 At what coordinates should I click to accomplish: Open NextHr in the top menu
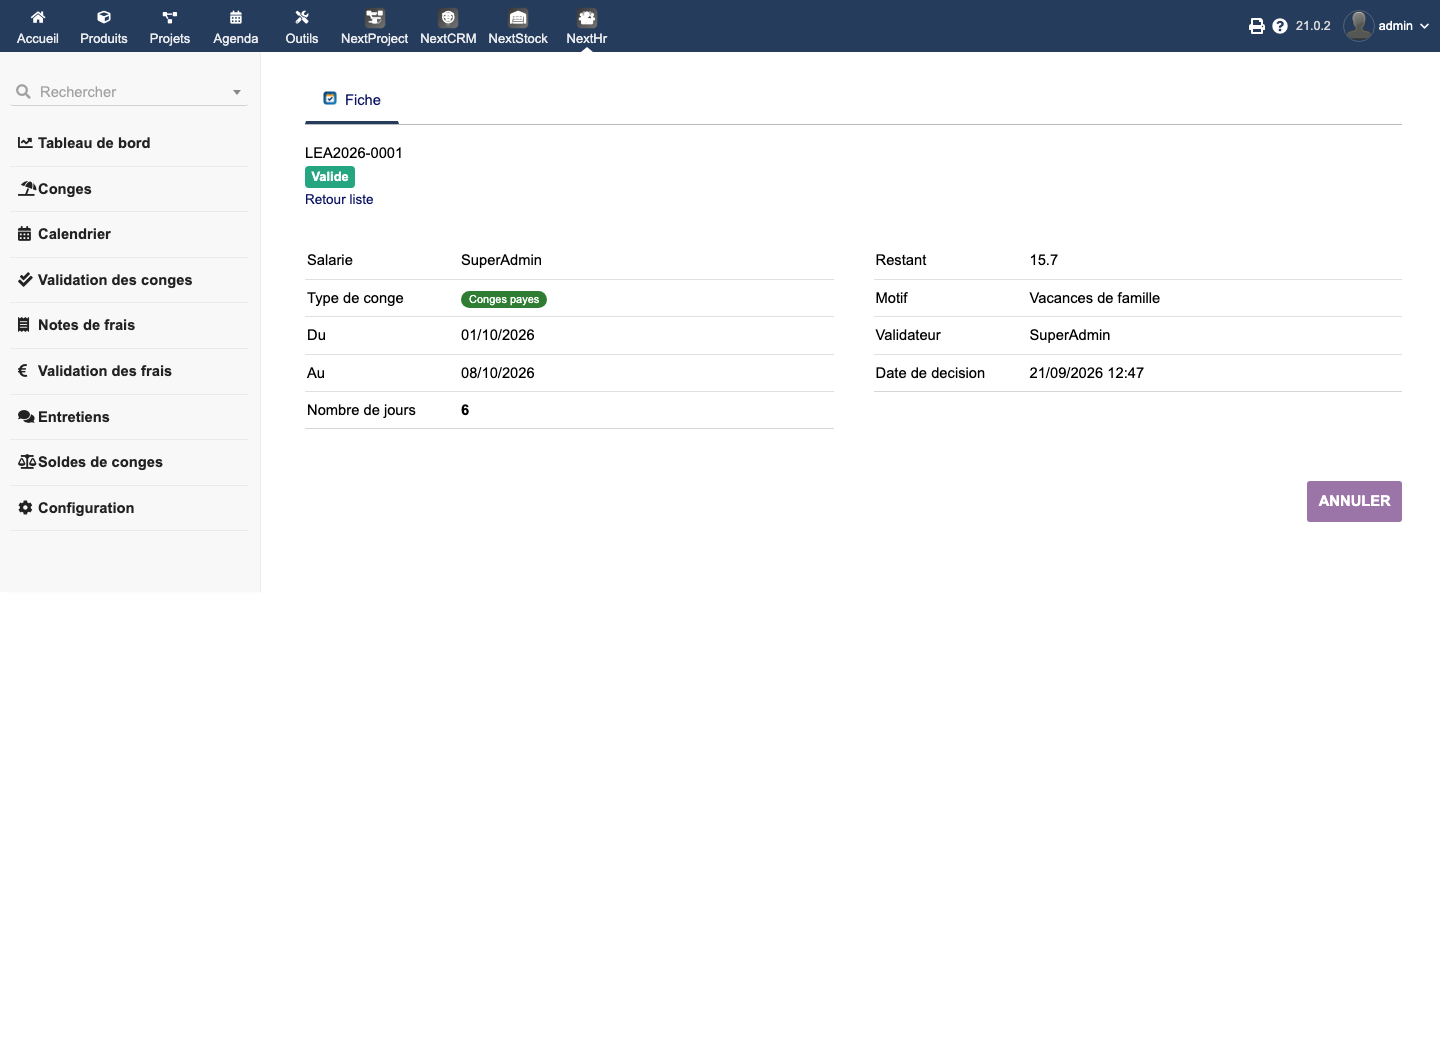(x=587, y=26)
